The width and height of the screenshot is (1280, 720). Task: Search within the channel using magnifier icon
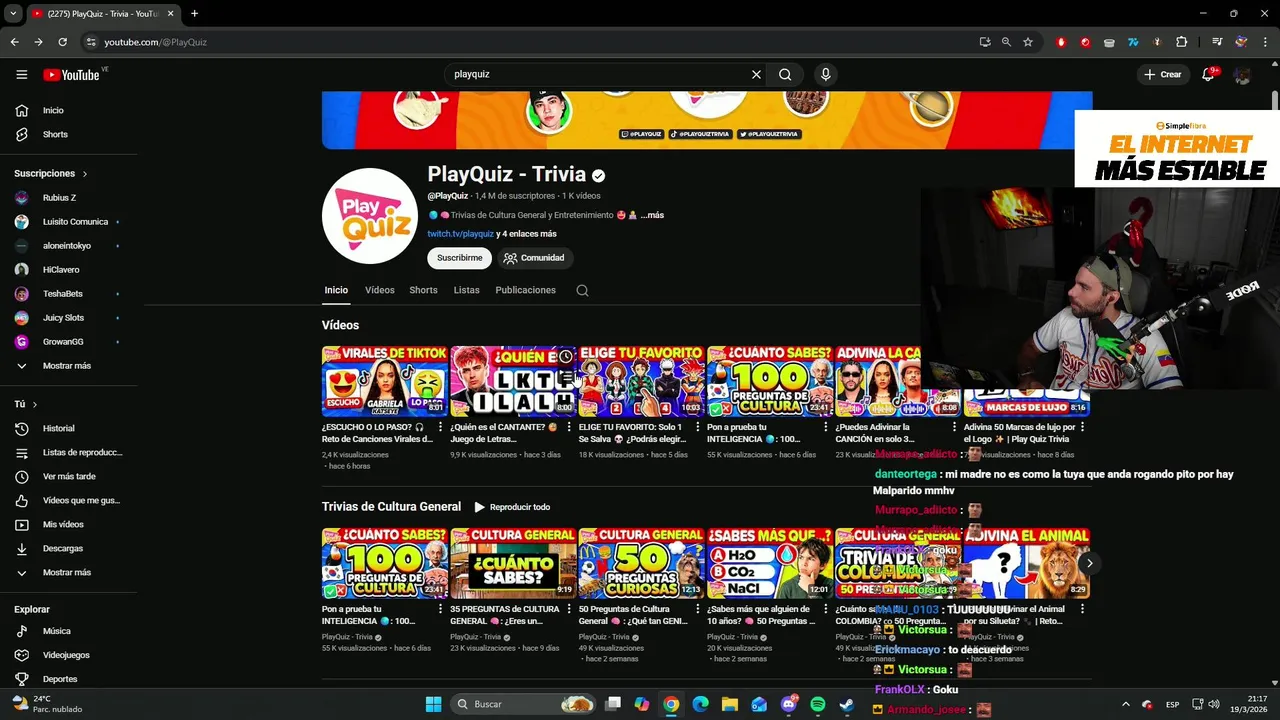point(582,290)
